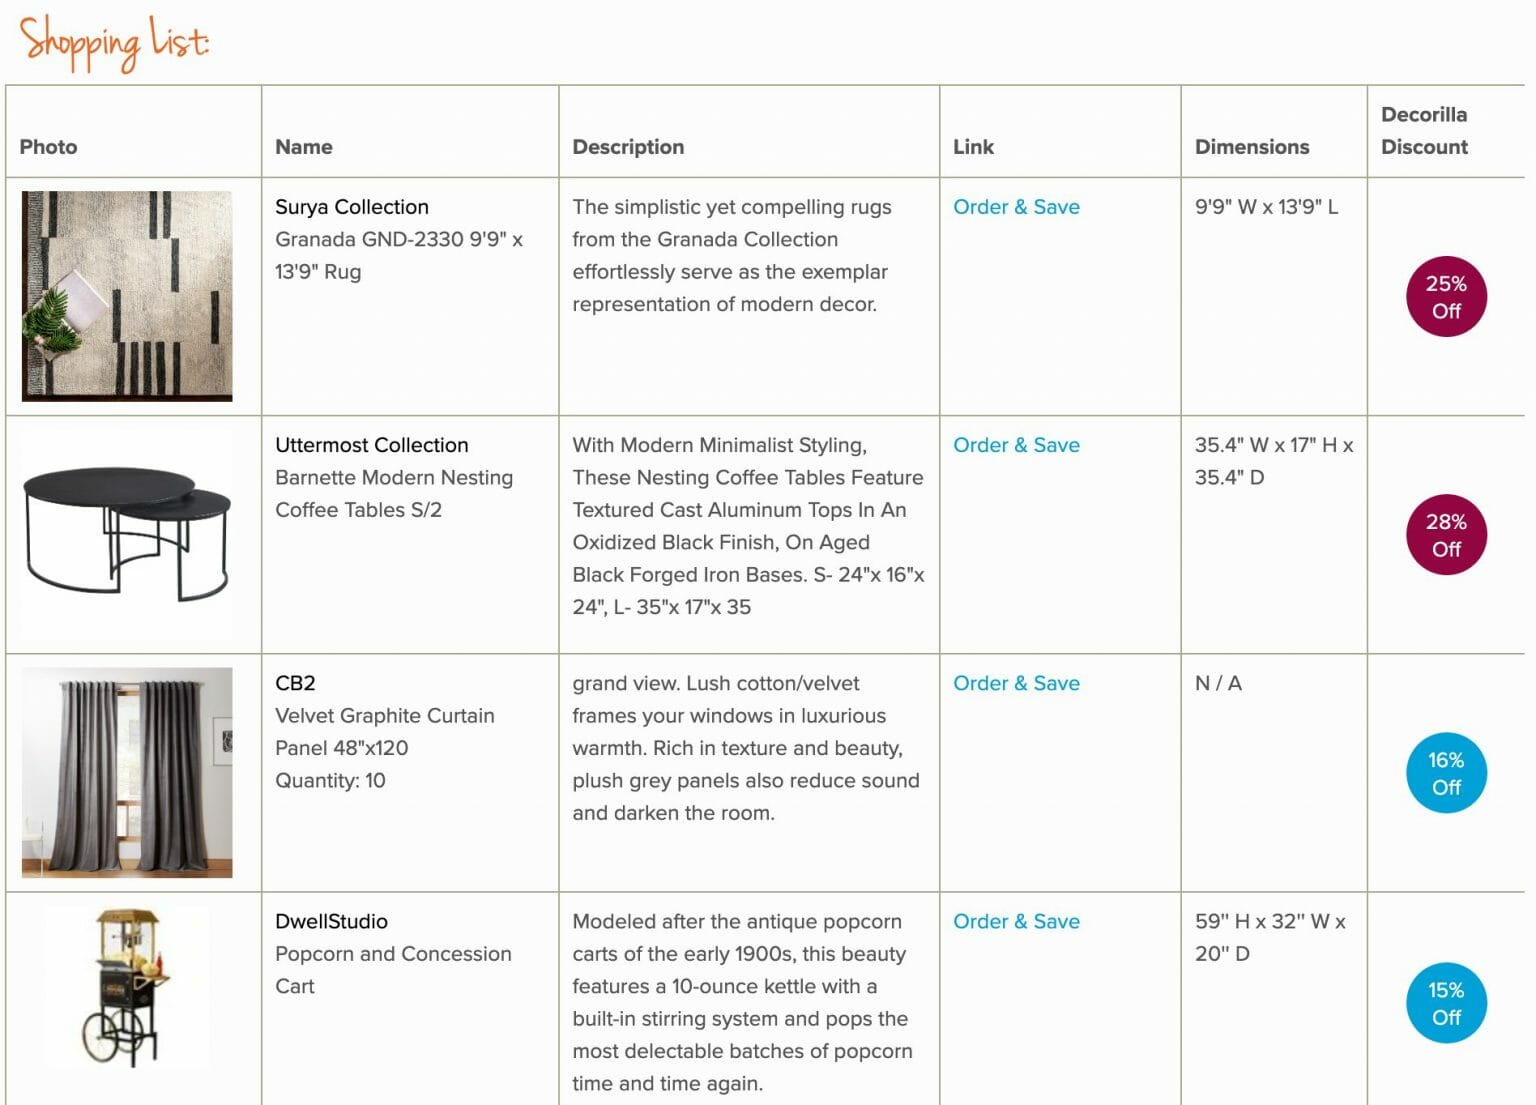
Task: Click the Uttermost Collection product name
Action: tap(371, 445)
